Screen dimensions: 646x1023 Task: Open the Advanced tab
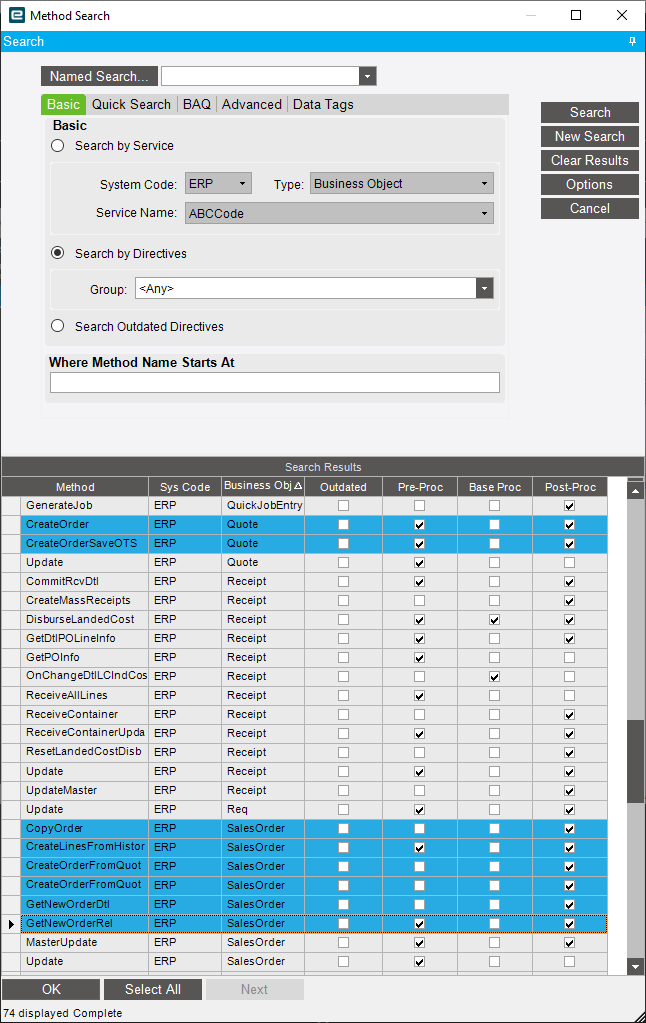[x=252, y=104]
